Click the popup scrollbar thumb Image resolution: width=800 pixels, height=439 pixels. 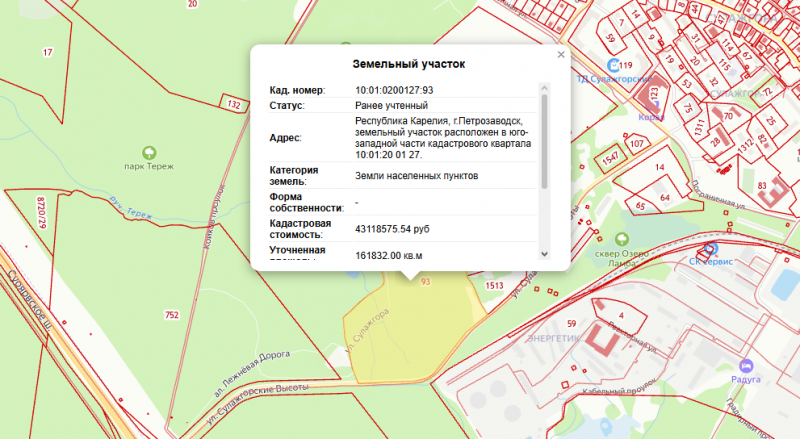(544, 141)
